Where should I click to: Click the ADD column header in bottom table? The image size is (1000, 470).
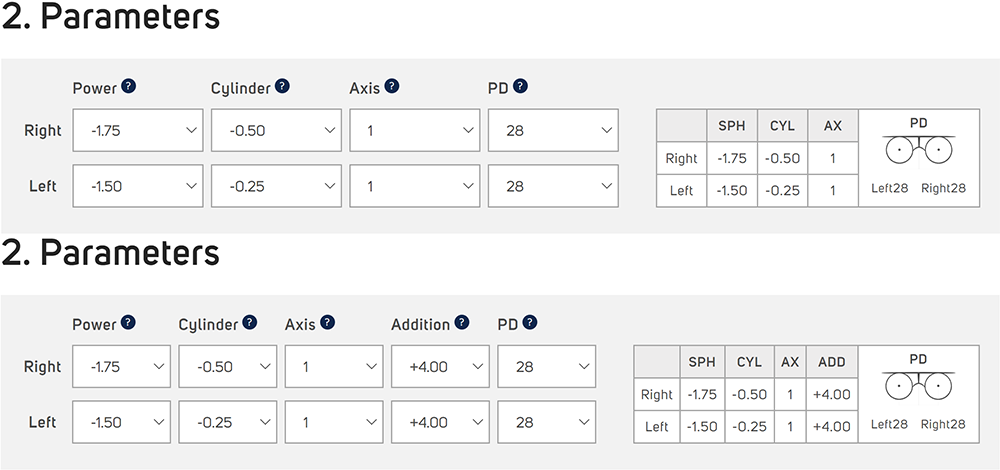pyautogui.click(x=832, y=362)
